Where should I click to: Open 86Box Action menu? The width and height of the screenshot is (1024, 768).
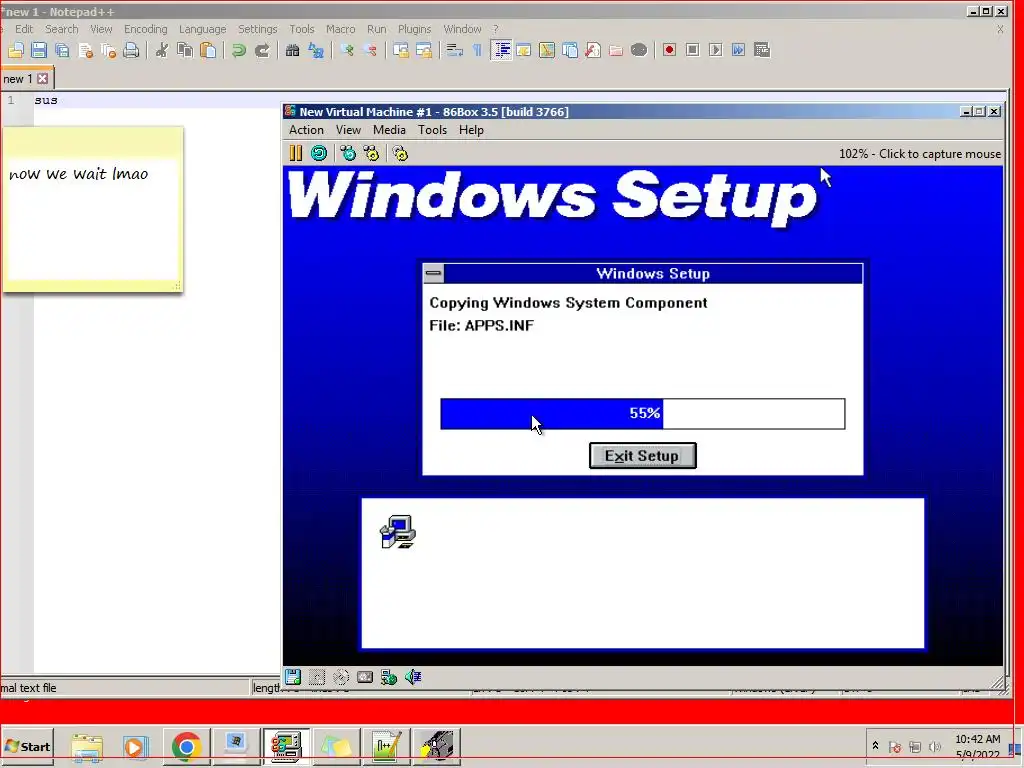[x=306, y=130]
